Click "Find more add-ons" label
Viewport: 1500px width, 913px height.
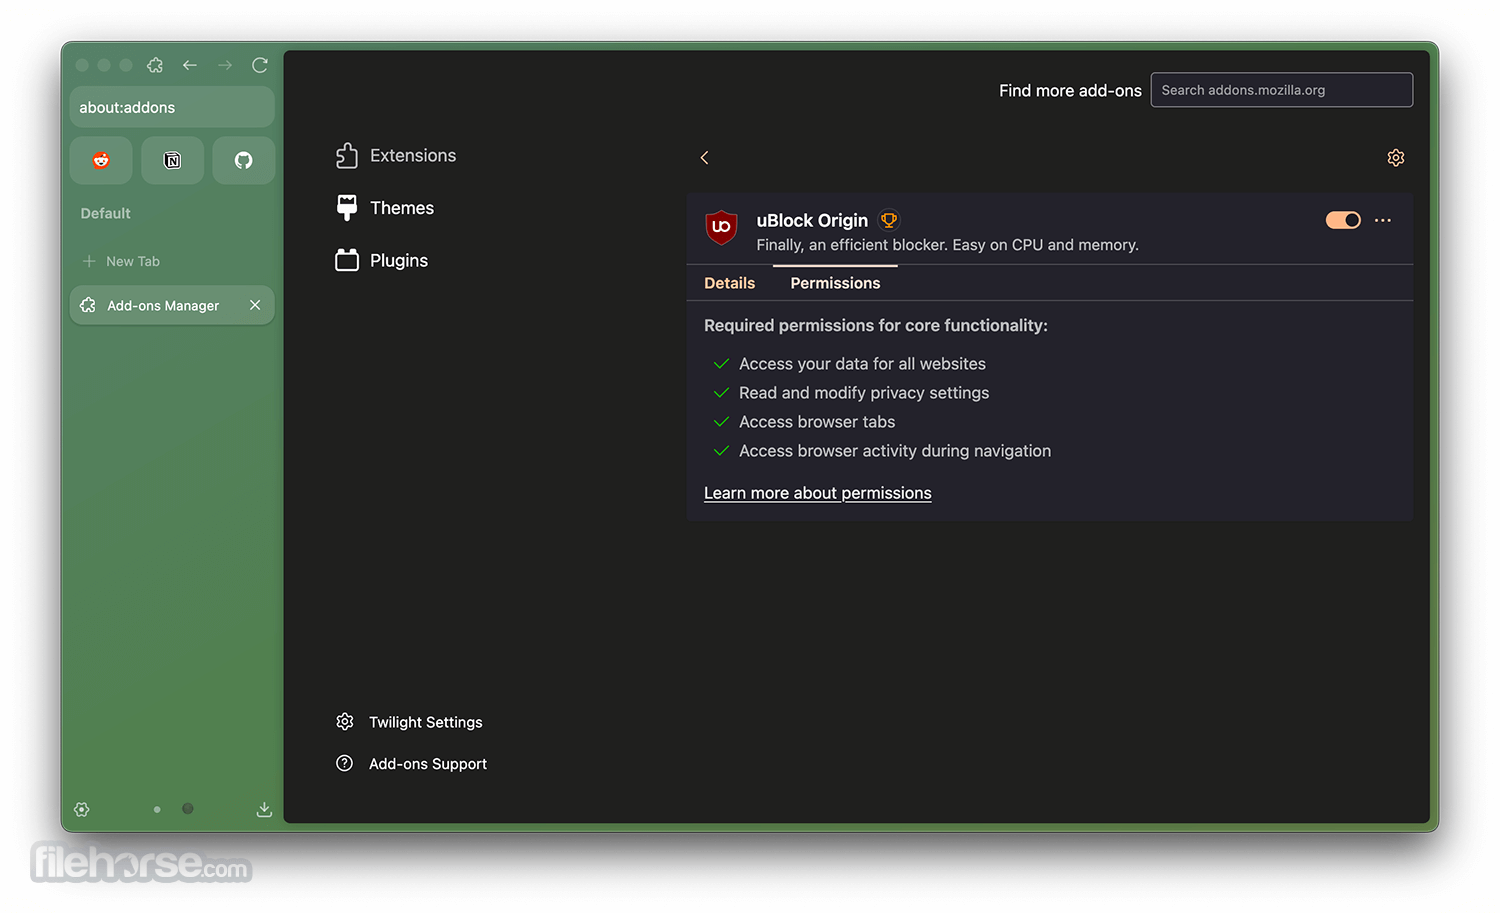click(1070, 90)
